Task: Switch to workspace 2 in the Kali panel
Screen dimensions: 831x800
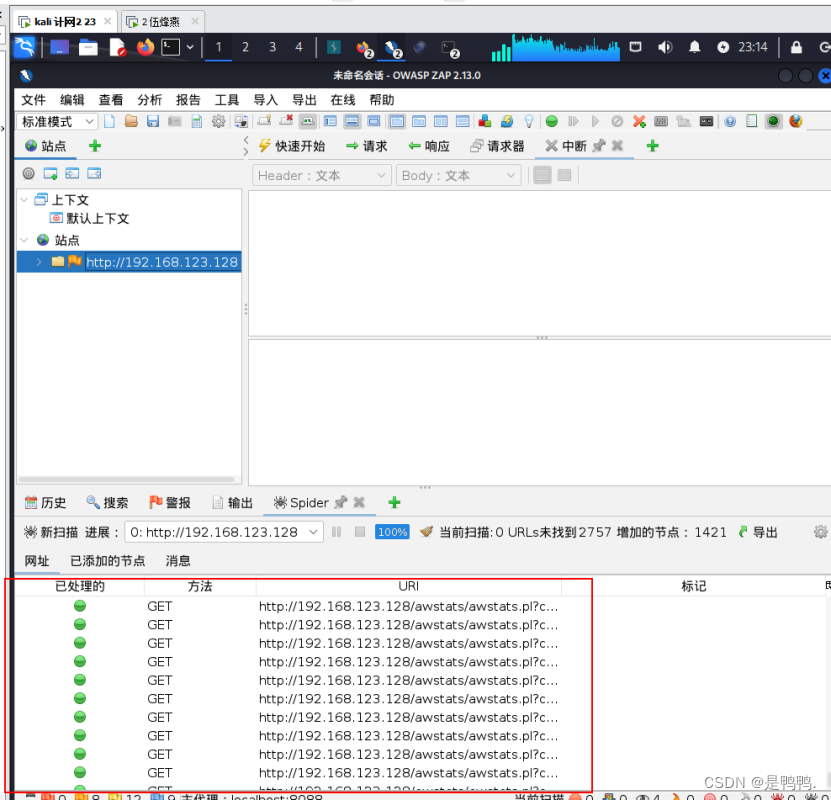Action: click(245, 47)
